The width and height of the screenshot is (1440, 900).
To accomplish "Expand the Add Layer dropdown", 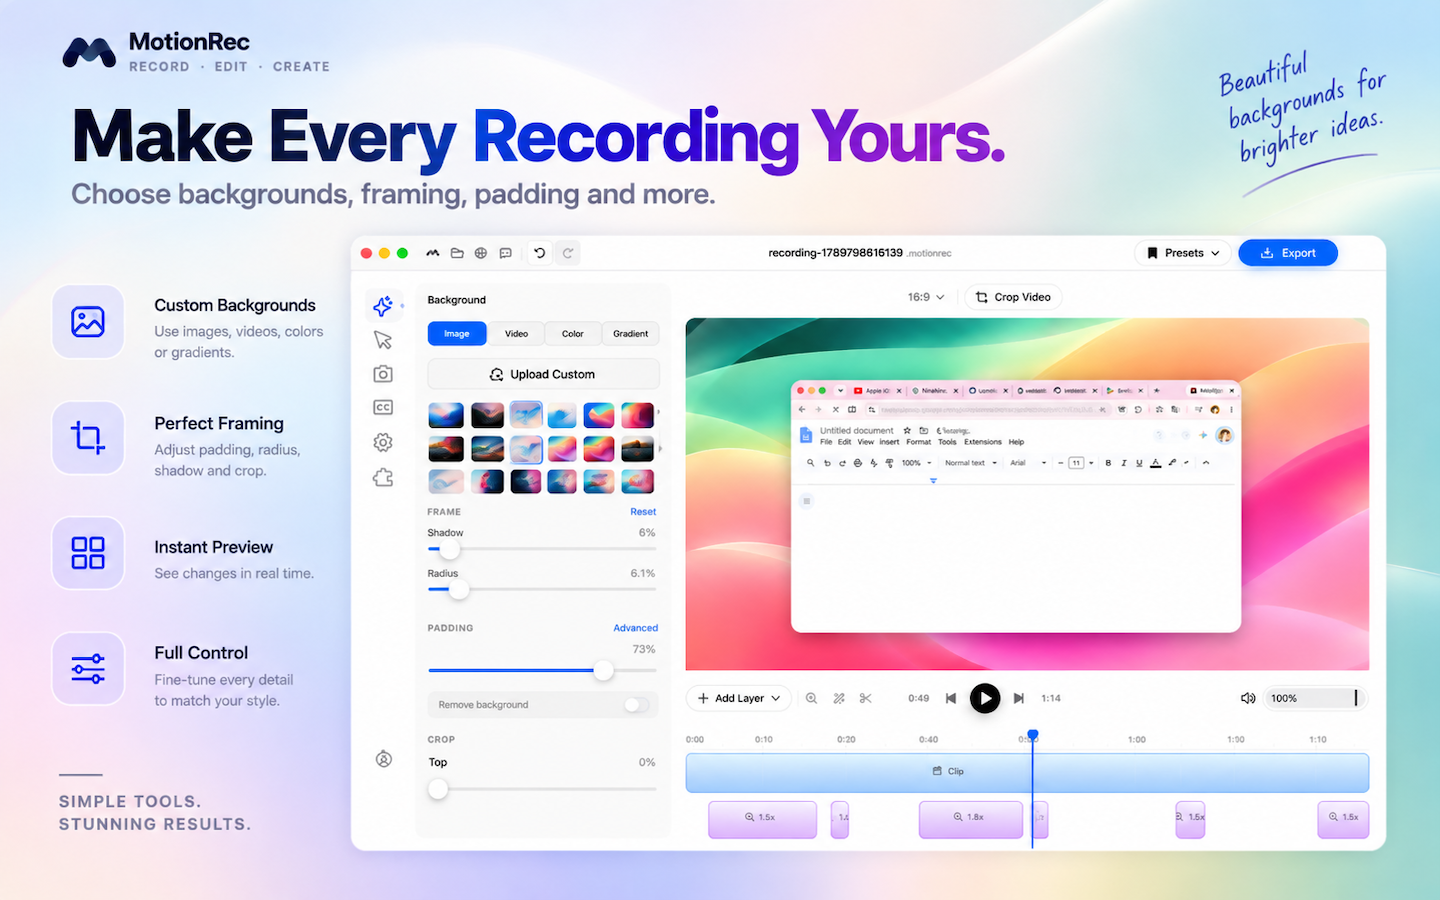I will [x=739, y=698].
